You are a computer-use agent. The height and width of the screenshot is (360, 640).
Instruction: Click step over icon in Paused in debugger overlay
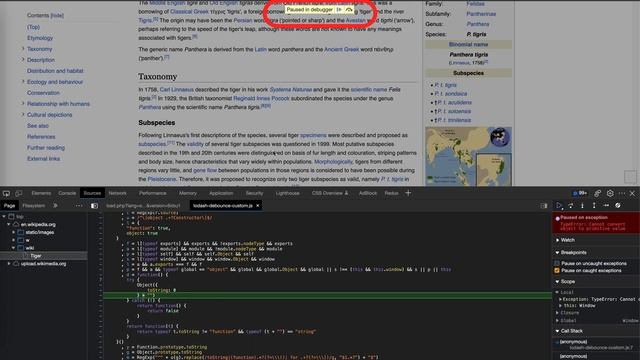pos(349,9)
